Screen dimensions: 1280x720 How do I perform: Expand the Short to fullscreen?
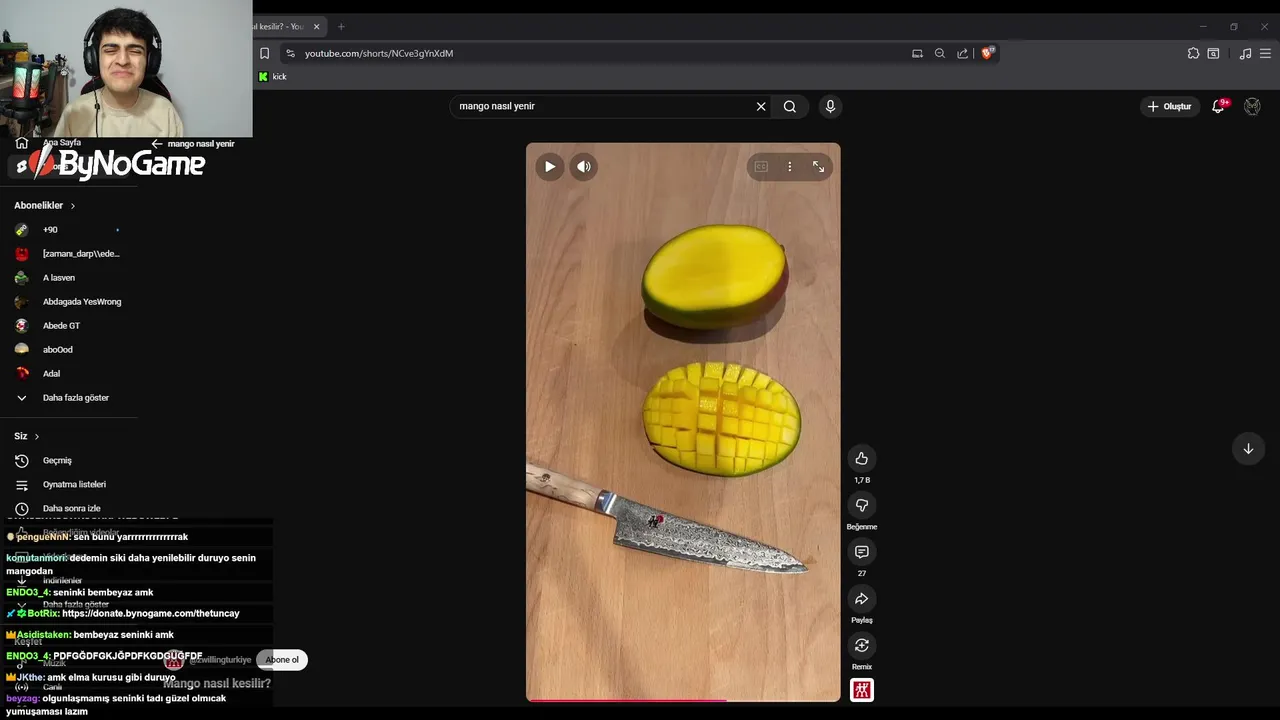point(818,167)
